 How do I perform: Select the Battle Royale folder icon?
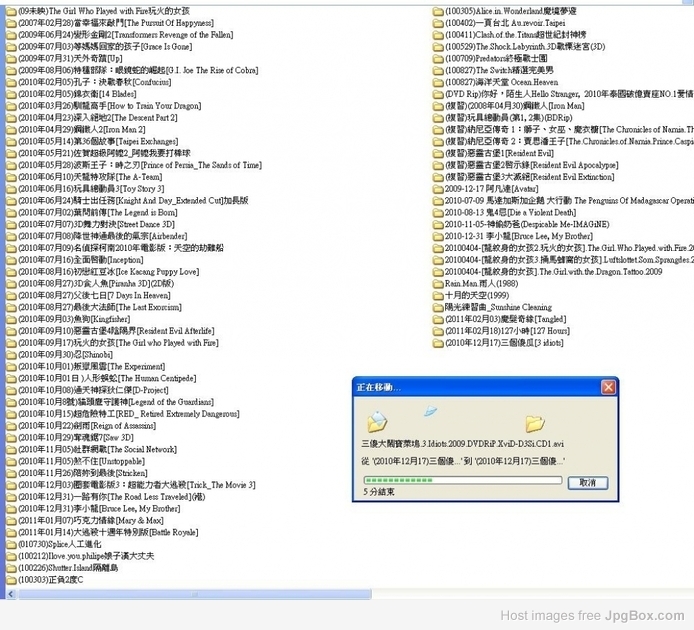(x=9, y=532)
